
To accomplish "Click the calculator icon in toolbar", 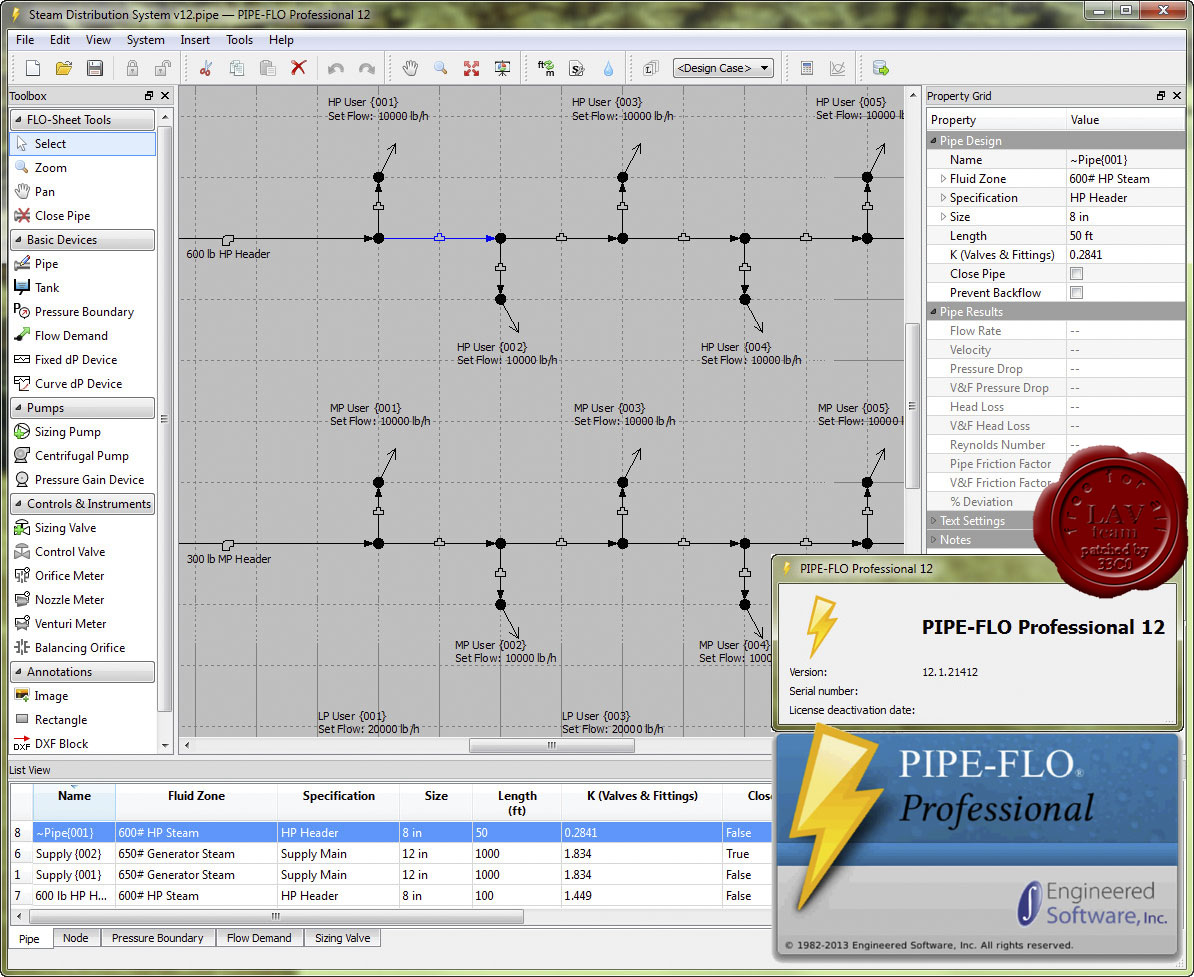I will (806, 69).
